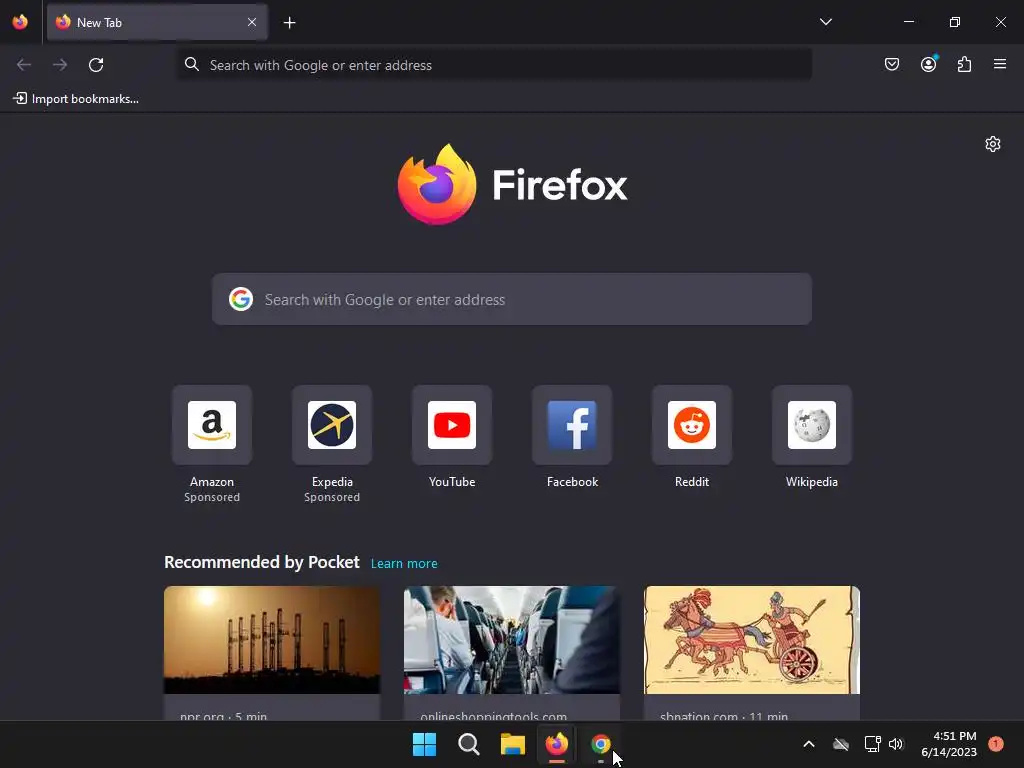Open File Explorer from the taskbar
The height and width of the screenshot is (768, 1024).
513,744
